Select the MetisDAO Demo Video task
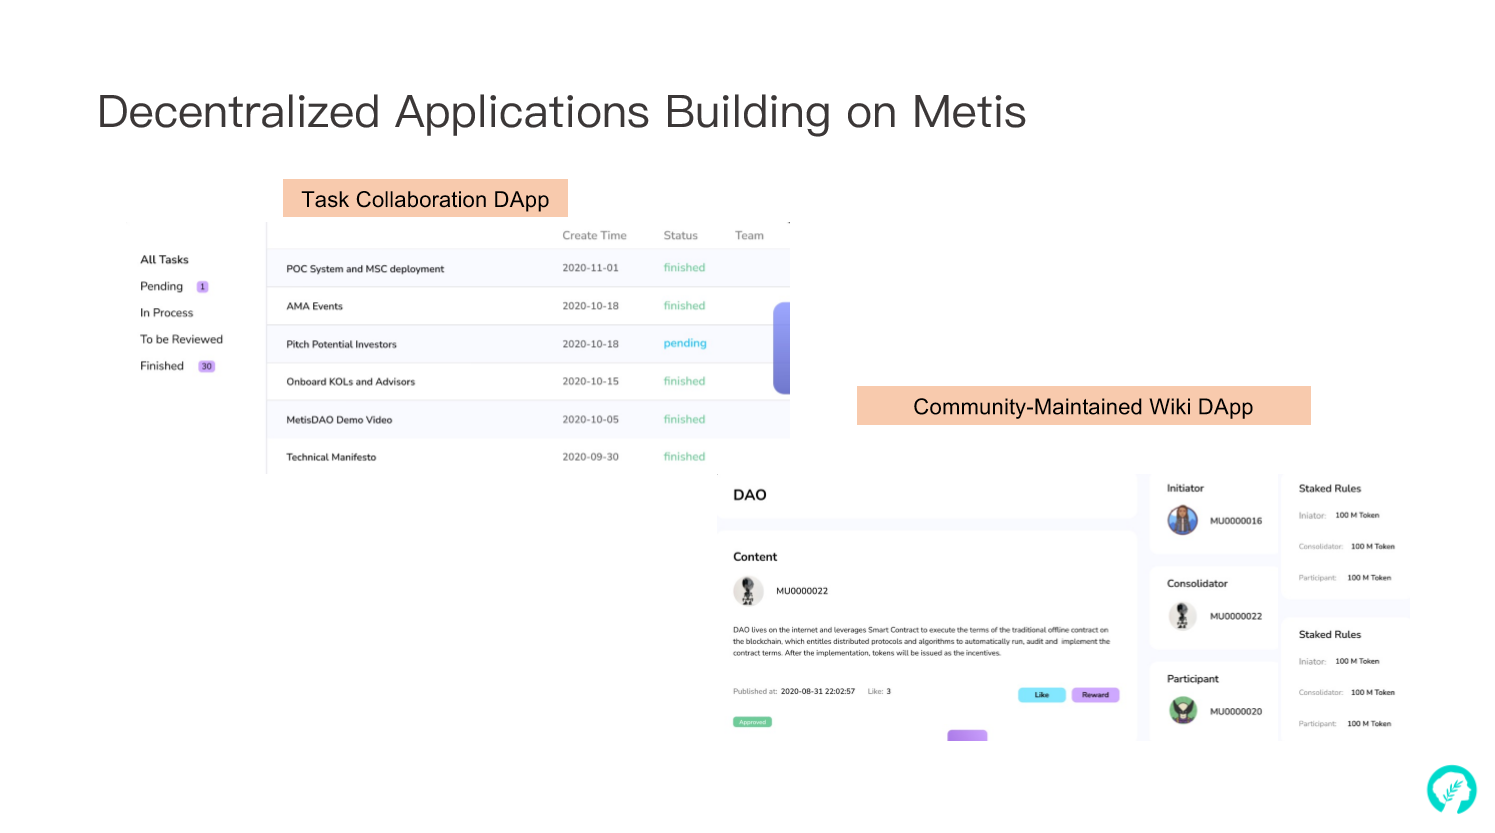 tap(339, 420)
